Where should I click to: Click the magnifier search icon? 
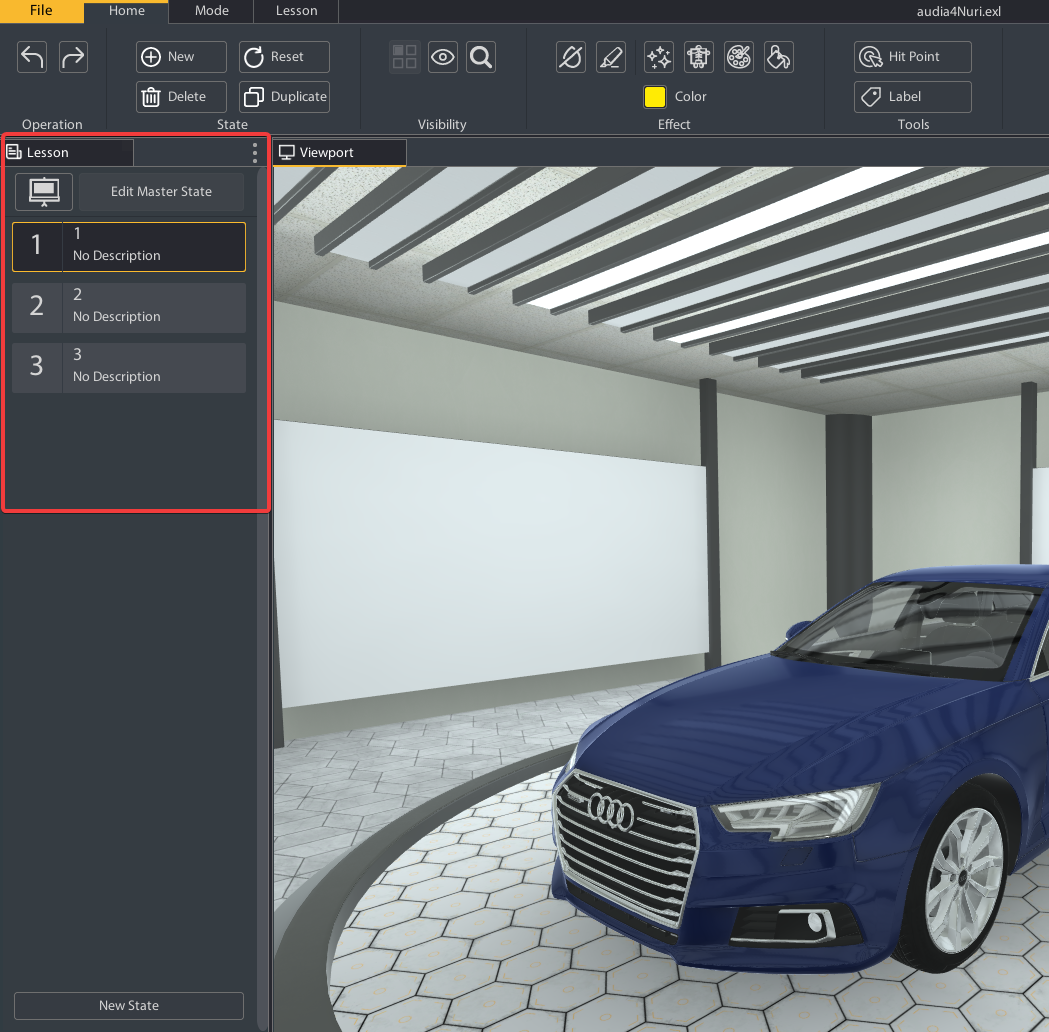pyautogui.click(x=481, y=57)
